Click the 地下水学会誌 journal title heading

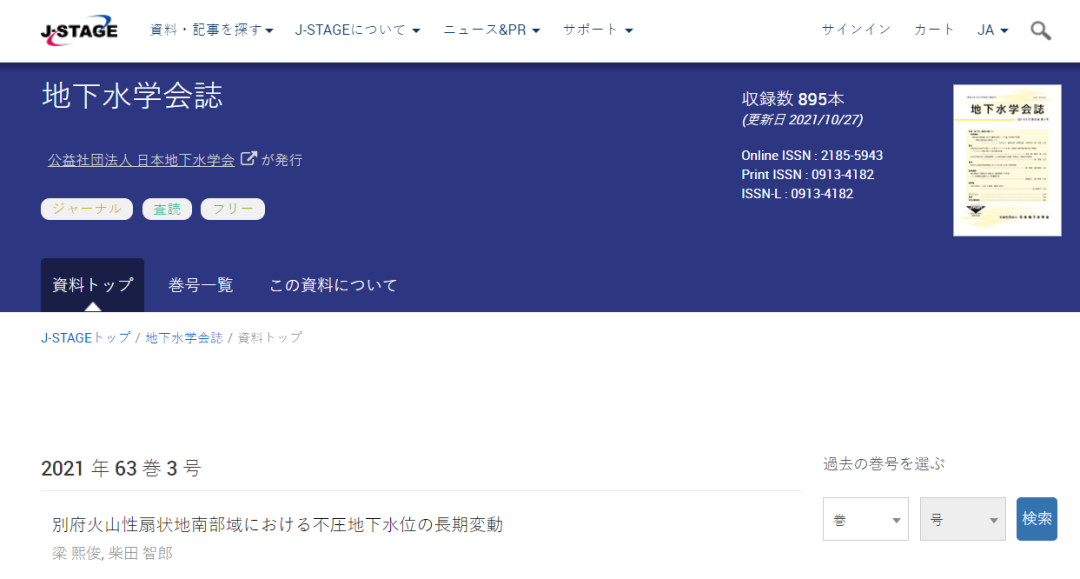click(x=132, y=96)
